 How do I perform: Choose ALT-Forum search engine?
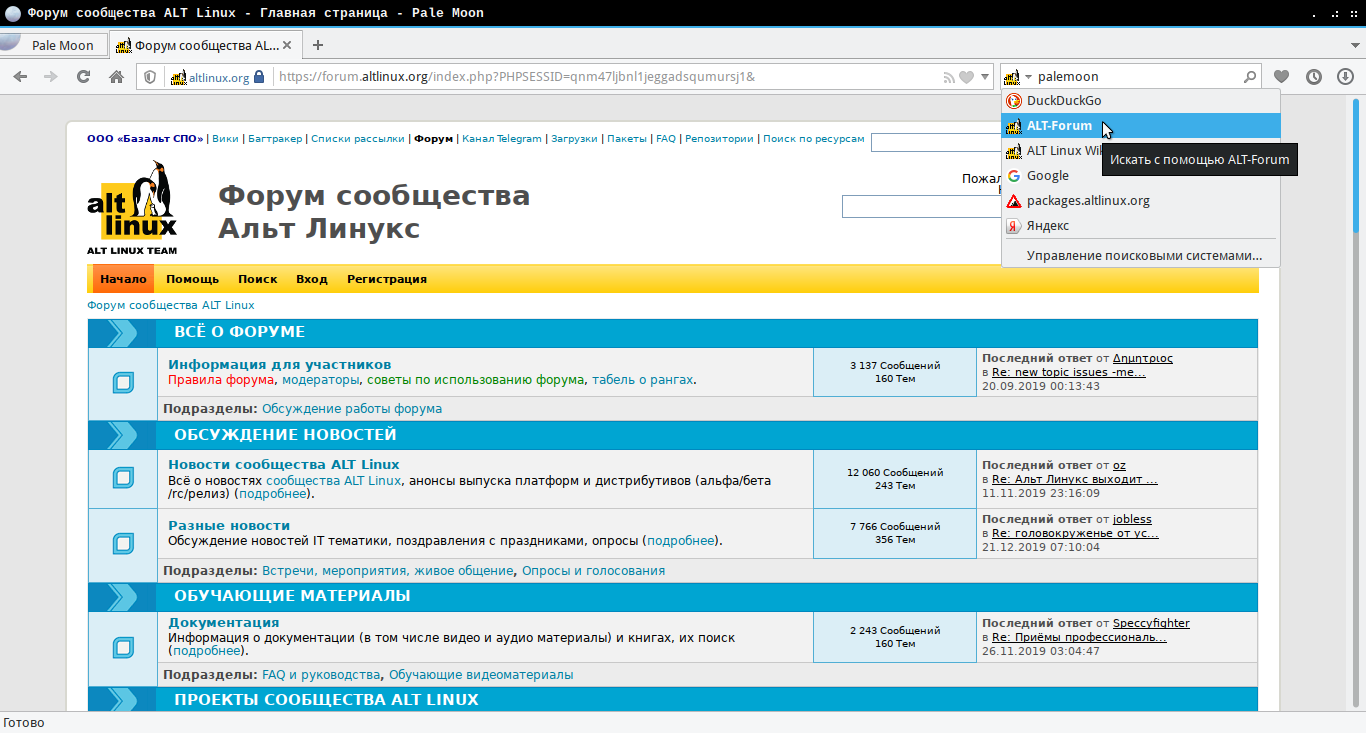coord(1140,126)
